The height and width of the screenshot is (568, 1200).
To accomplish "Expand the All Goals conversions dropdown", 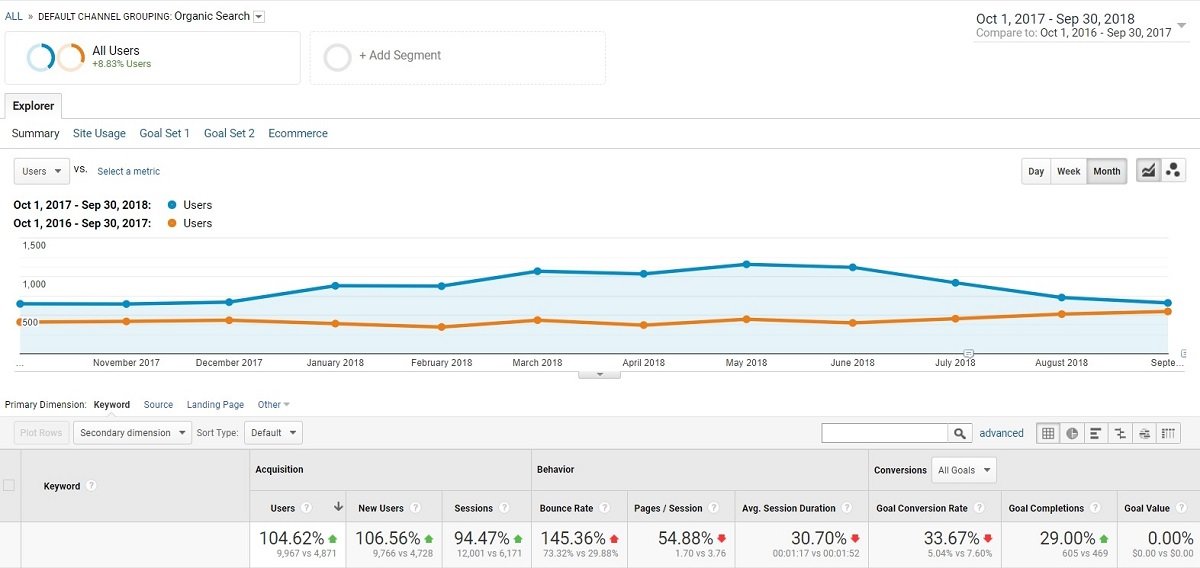I will point(963,470).
